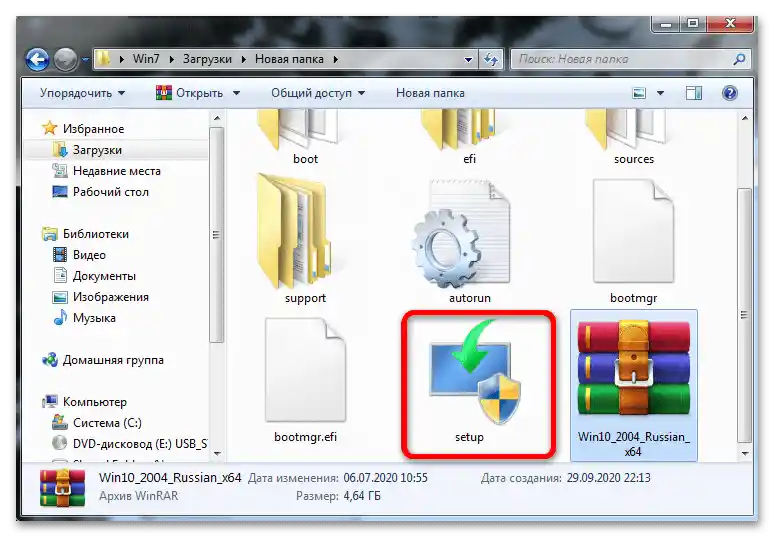Click the search magnifier icon
This screenshot has height=537, width=774.
739,59
